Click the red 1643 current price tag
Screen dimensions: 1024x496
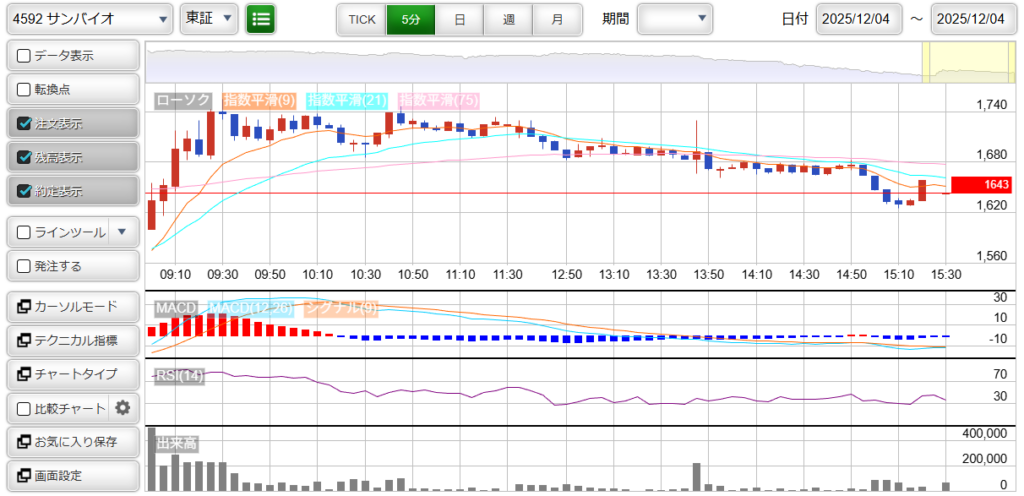point(982,185)
